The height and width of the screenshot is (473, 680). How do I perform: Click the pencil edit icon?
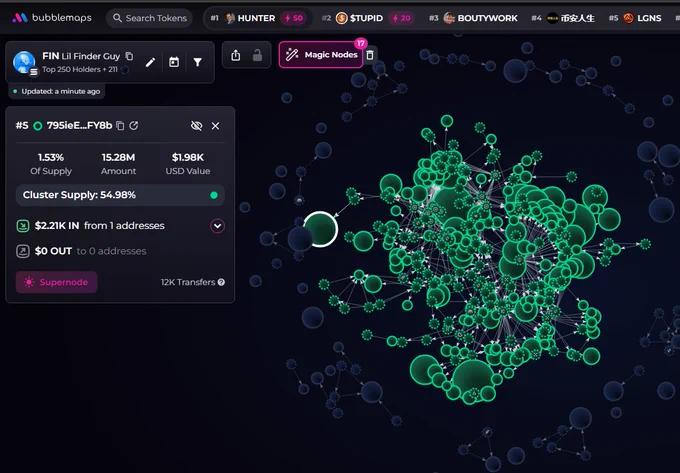(x=150, y=62)
